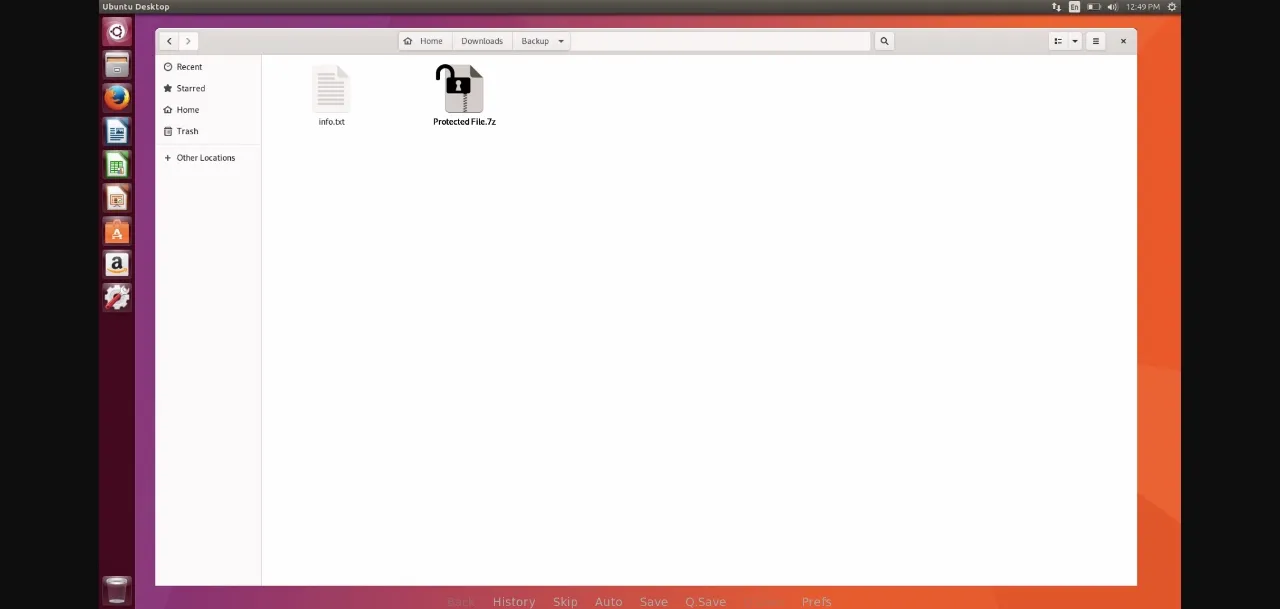Click Q.Save in the bottom bar

click(705, 601)
